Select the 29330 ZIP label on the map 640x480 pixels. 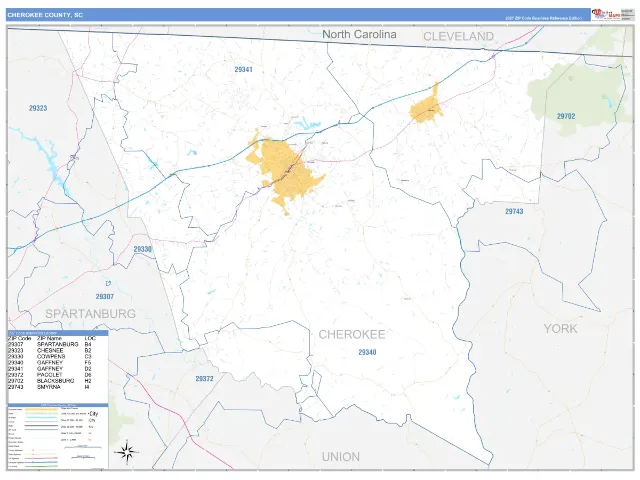(142, 249)
